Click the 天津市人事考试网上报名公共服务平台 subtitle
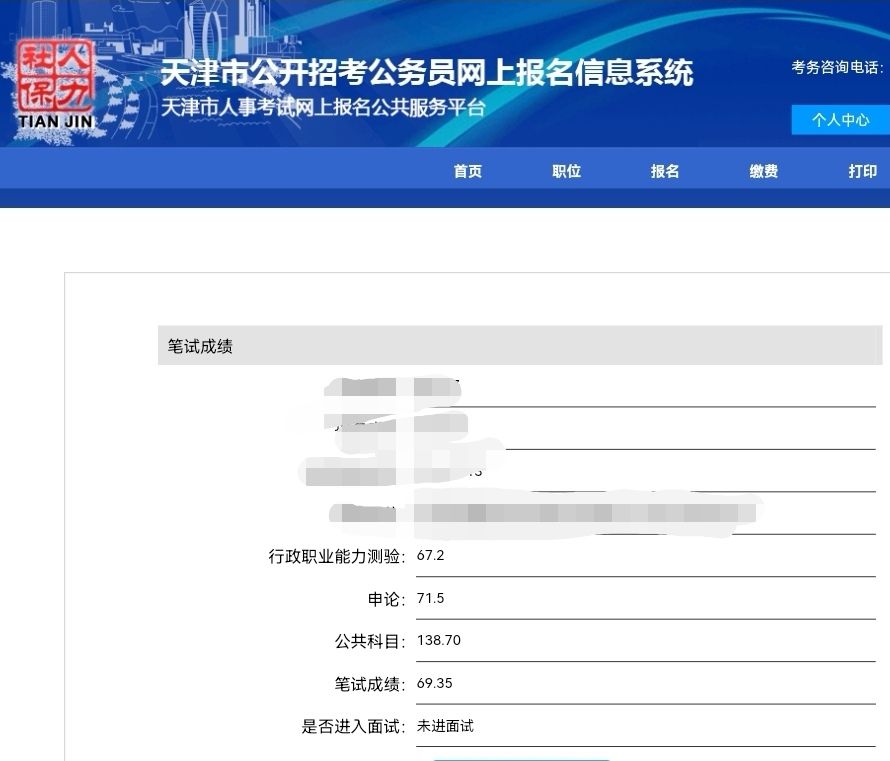The image size is (890, 761). [323, 107]
